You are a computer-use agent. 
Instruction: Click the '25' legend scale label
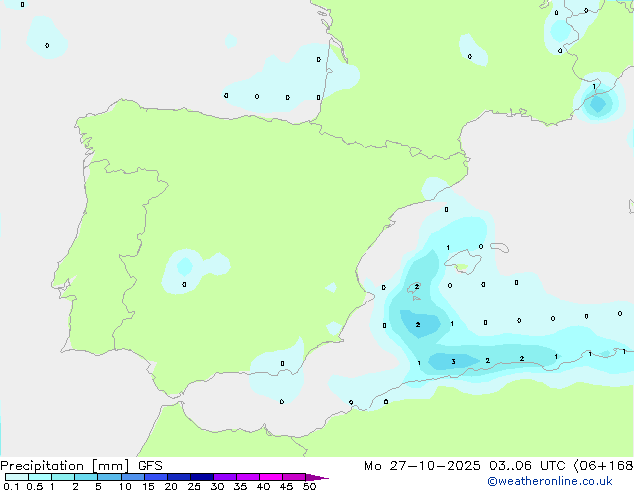(x=194, y=486)
